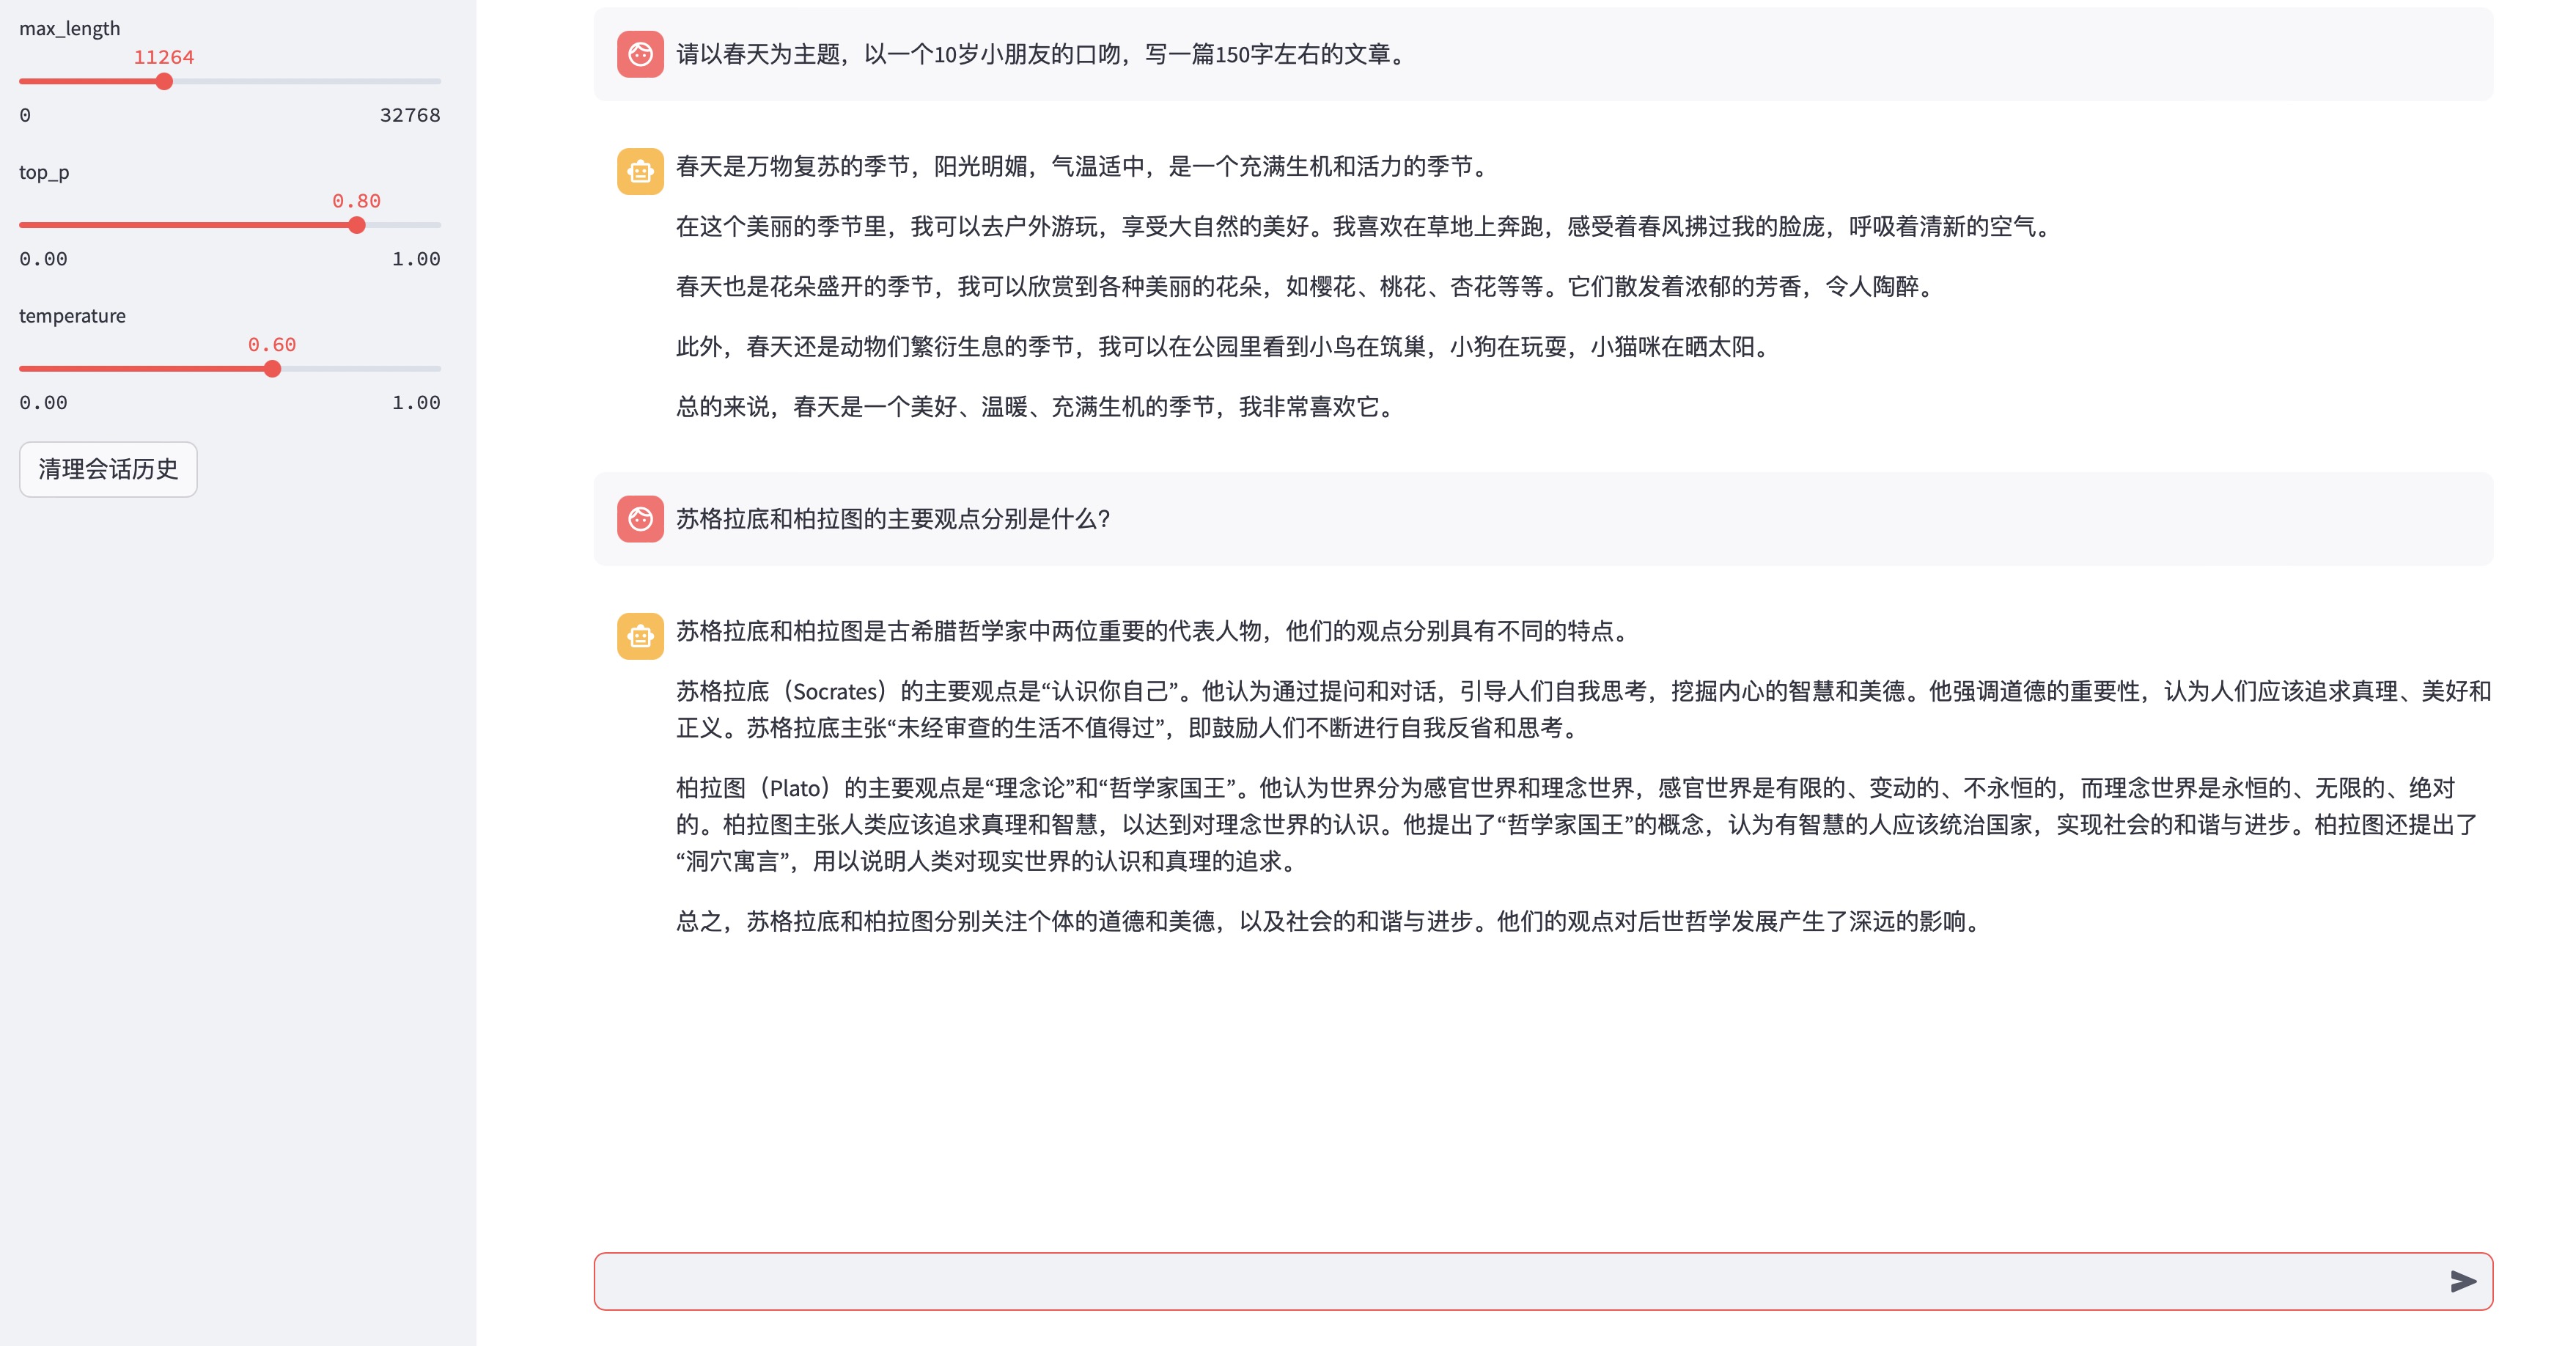Click robot avatar beside the spring essay reply
2576x1346 pixels.
point(640,171)
